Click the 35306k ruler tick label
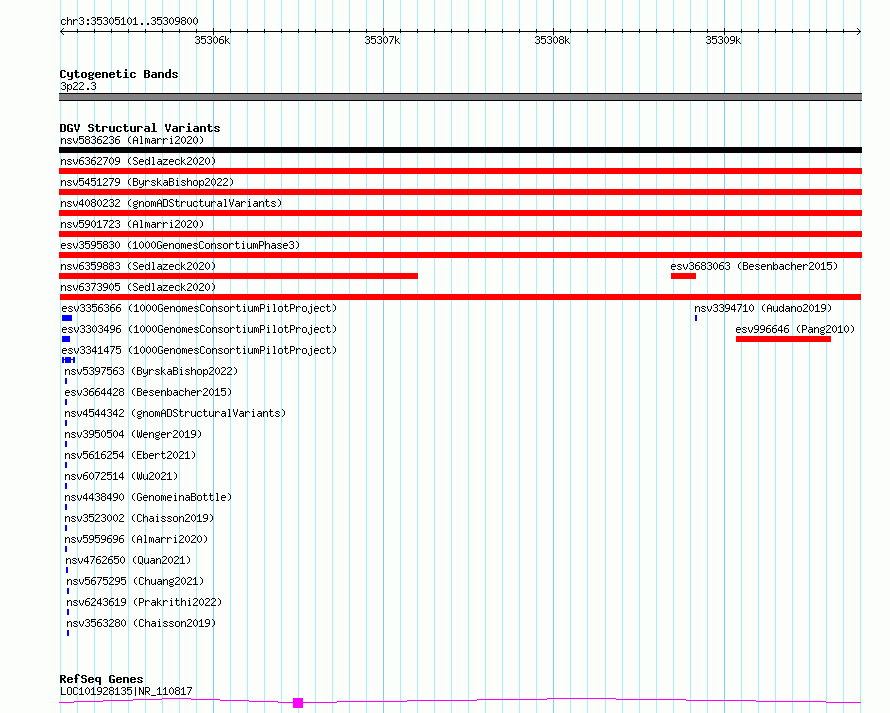 point(212,40)
